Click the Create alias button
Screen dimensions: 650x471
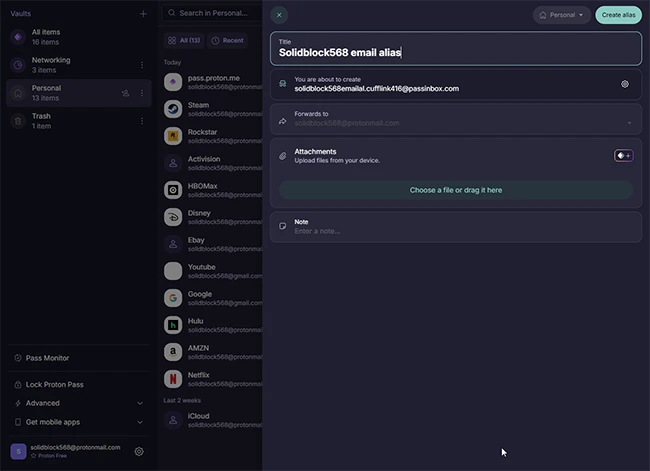point(618,15)
